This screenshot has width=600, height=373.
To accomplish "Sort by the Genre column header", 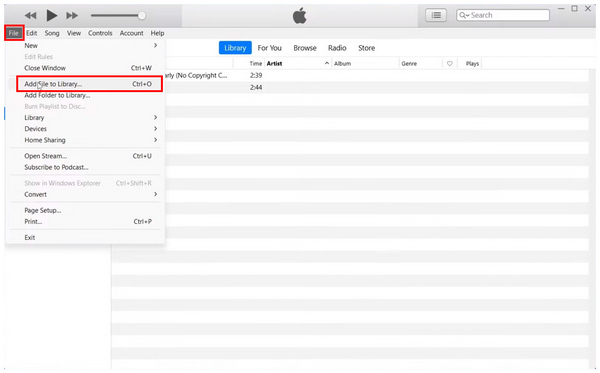I will (x=421, y=64).
